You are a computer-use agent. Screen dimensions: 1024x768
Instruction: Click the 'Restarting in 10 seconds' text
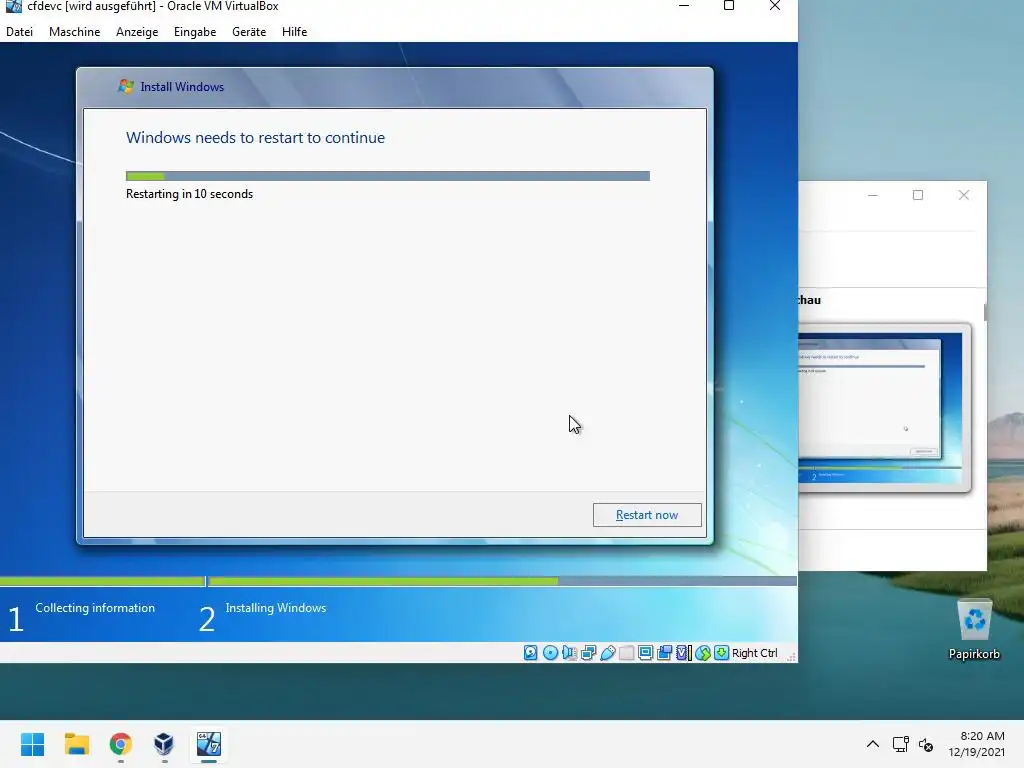[189, 194]
